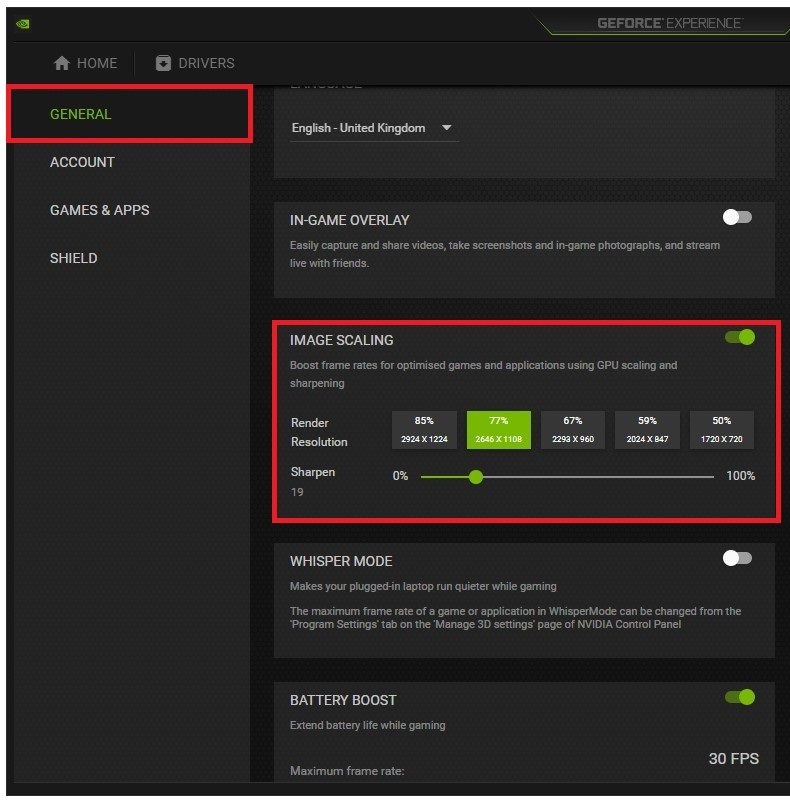Image resolution: width=790 pixels, height=804 pixels.
Task: Click the GEFORCE EXPERIENCE title logo
Action: pos(670,23)
